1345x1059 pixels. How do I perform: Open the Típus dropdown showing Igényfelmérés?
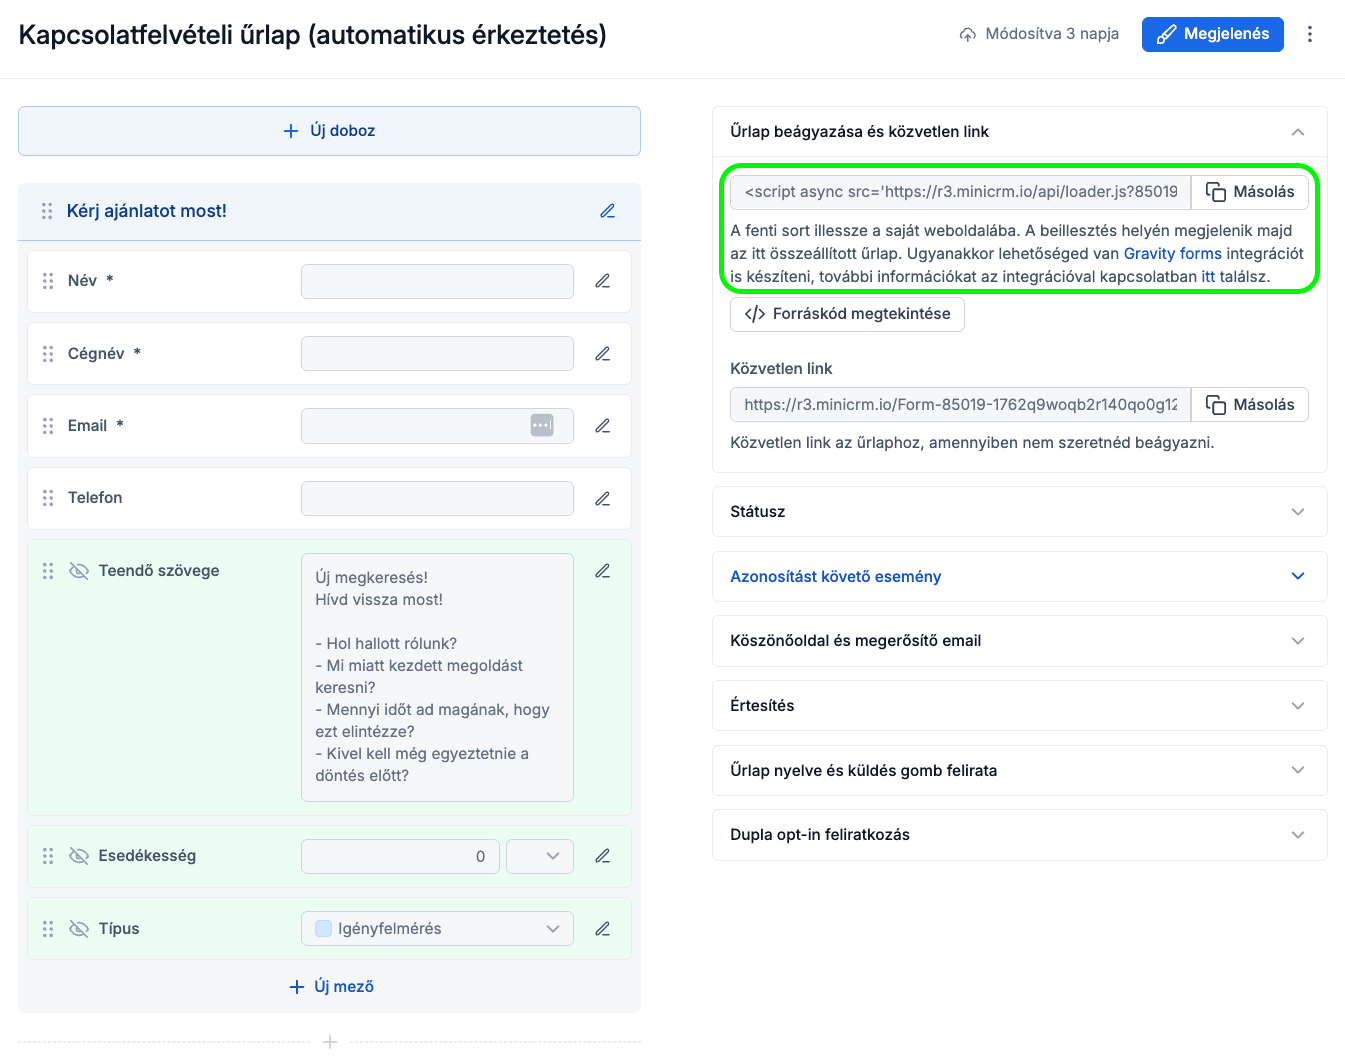click(x=437, y=929)
